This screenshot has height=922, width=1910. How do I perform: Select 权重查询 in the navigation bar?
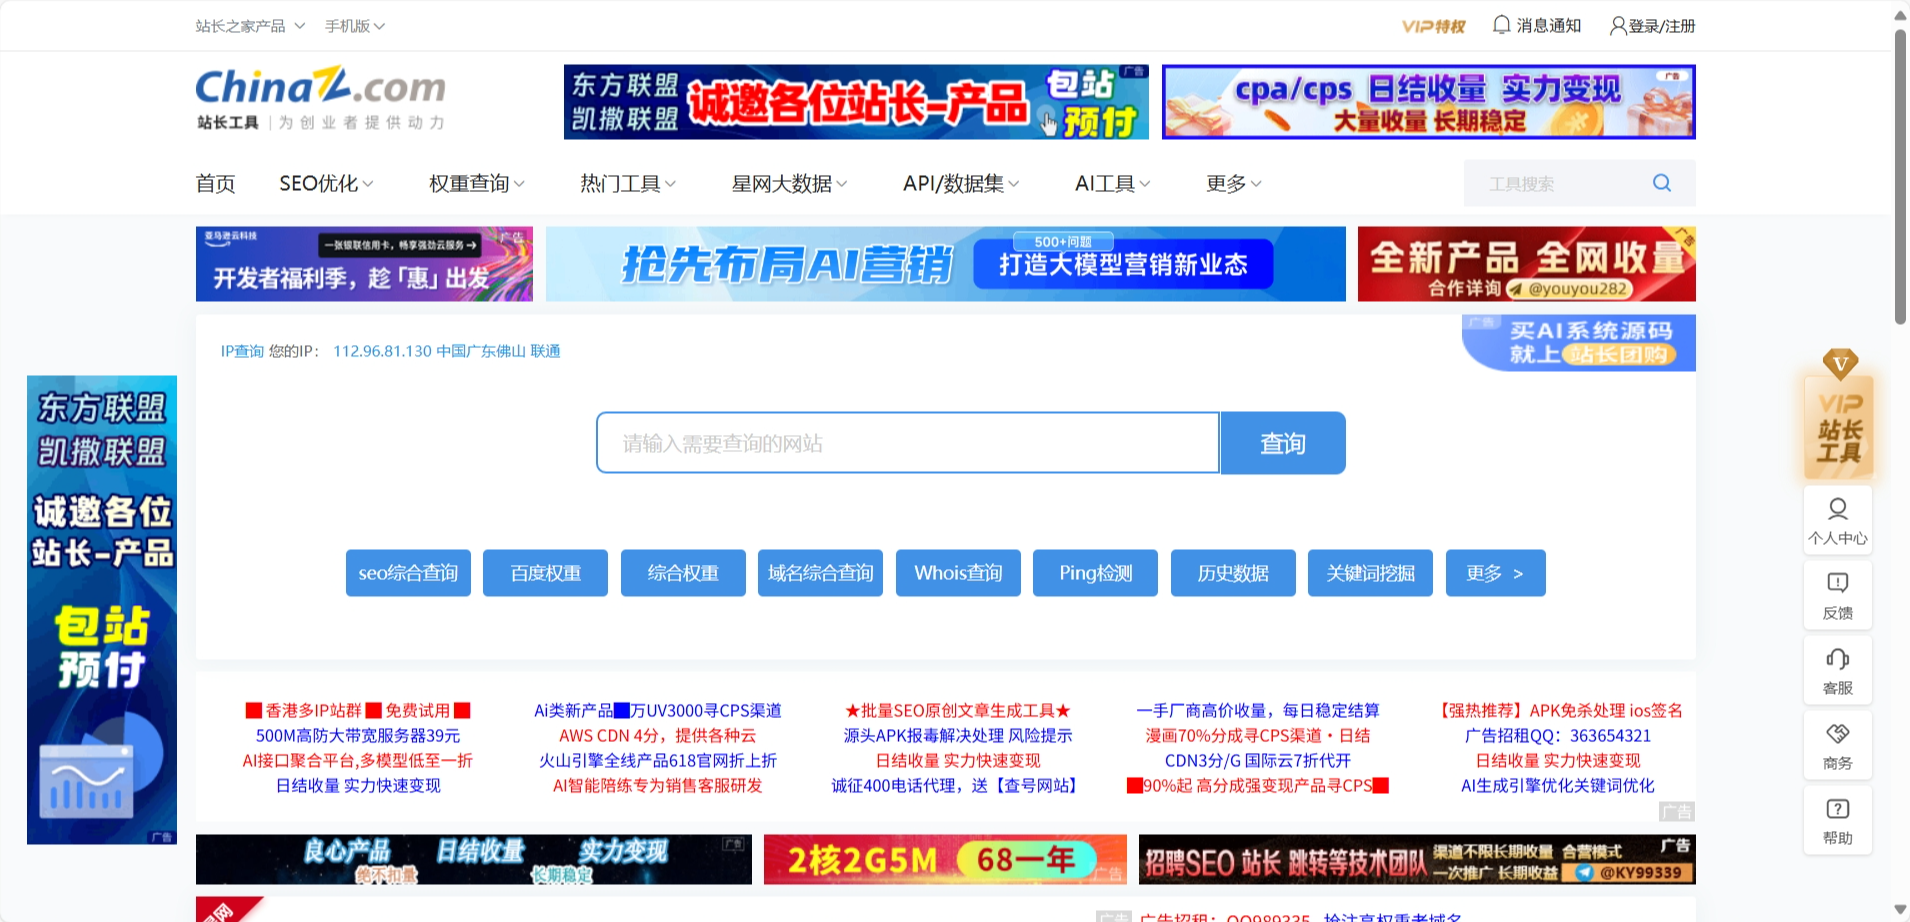click(x=474, y=183)
